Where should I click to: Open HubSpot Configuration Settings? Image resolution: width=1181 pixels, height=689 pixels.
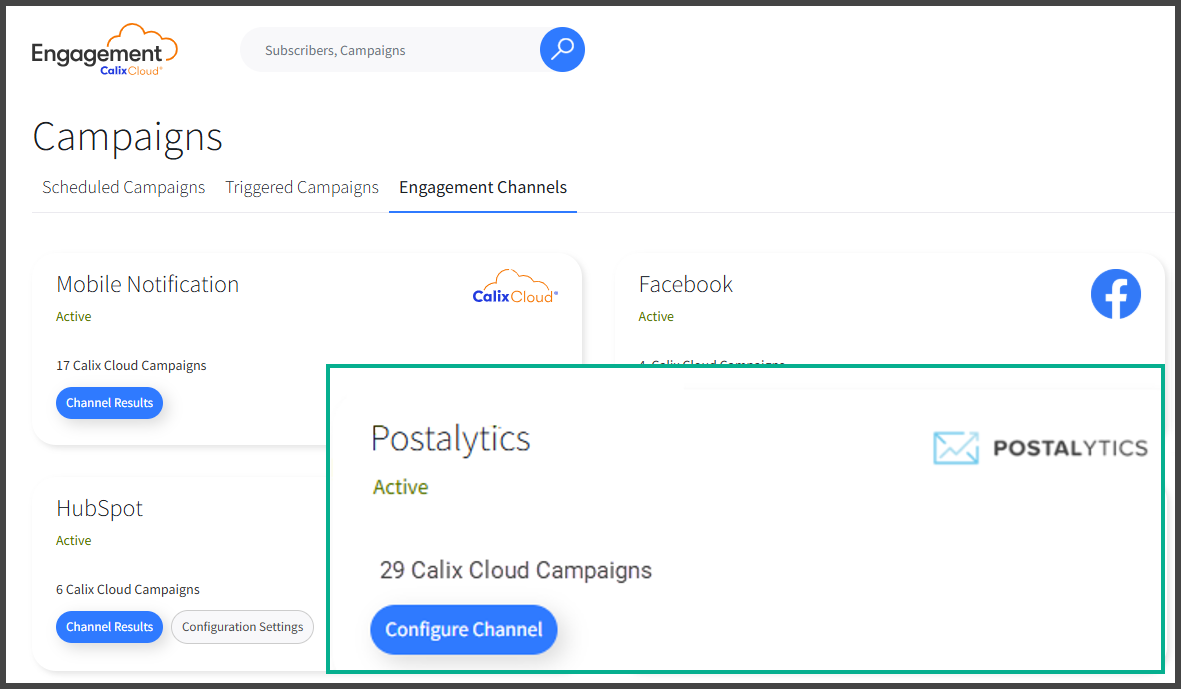[242, 627]
